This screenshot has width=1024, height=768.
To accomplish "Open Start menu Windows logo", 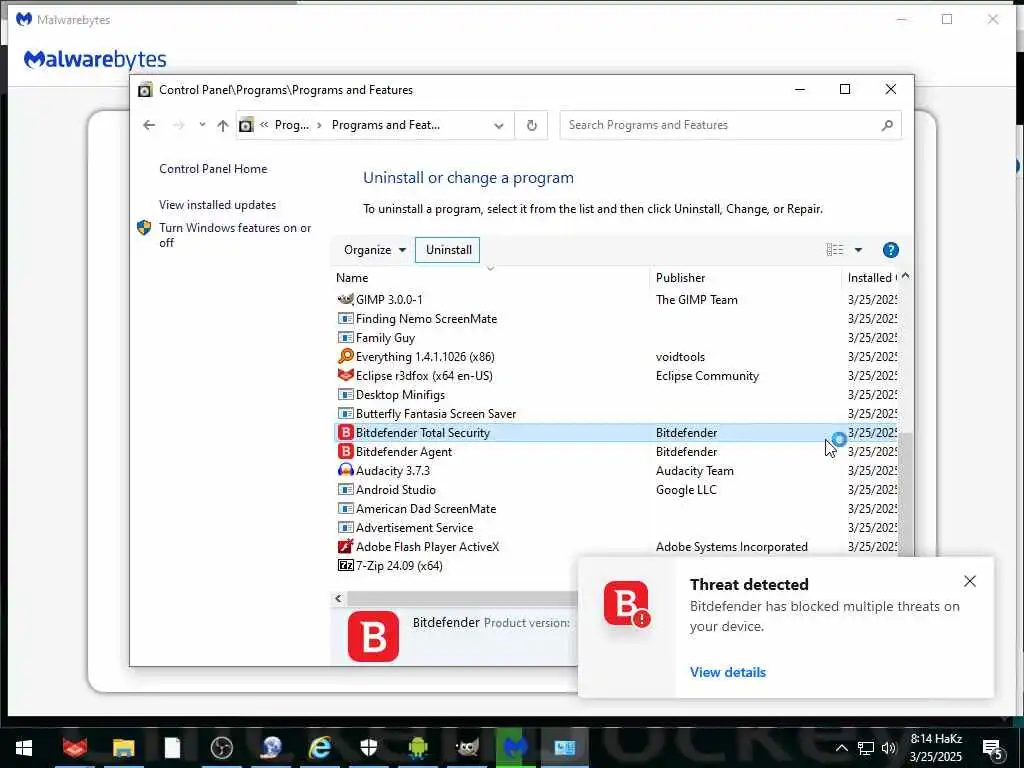I will pyautogui.click(x=24, y=747).
